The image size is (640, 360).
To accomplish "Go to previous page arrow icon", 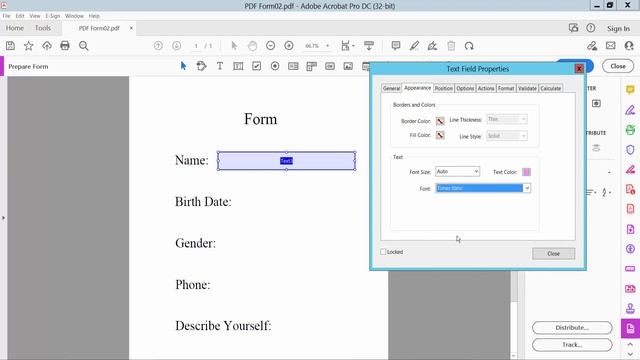I will point(158,46).
